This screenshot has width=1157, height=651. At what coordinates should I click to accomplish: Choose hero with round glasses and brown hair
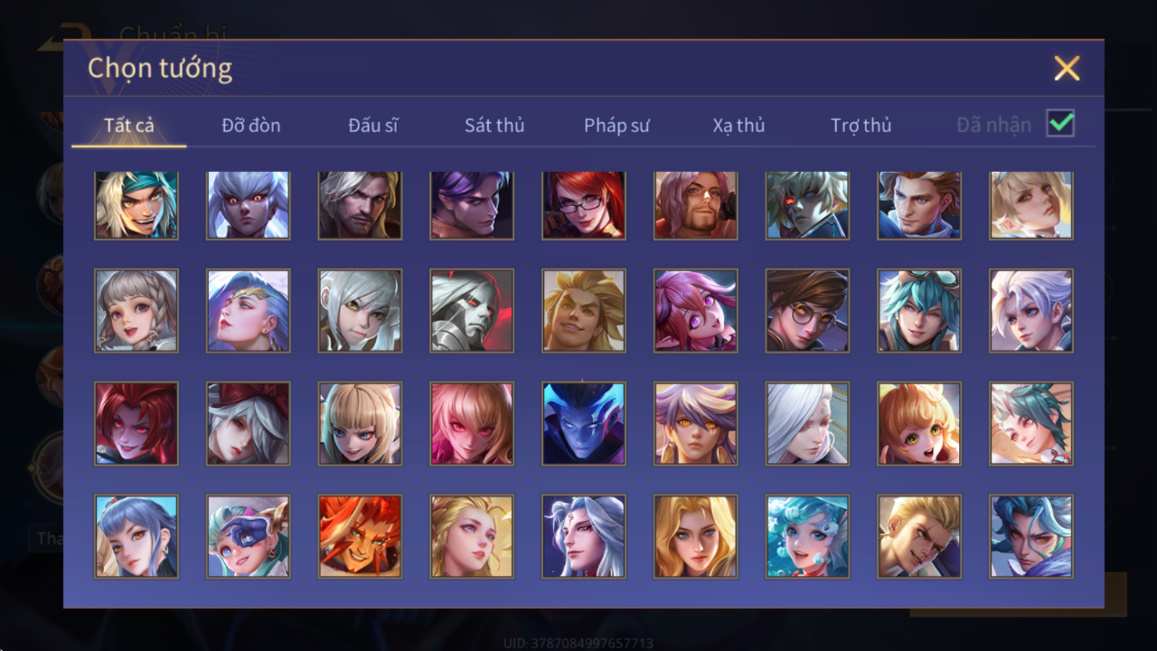[807, 311]
